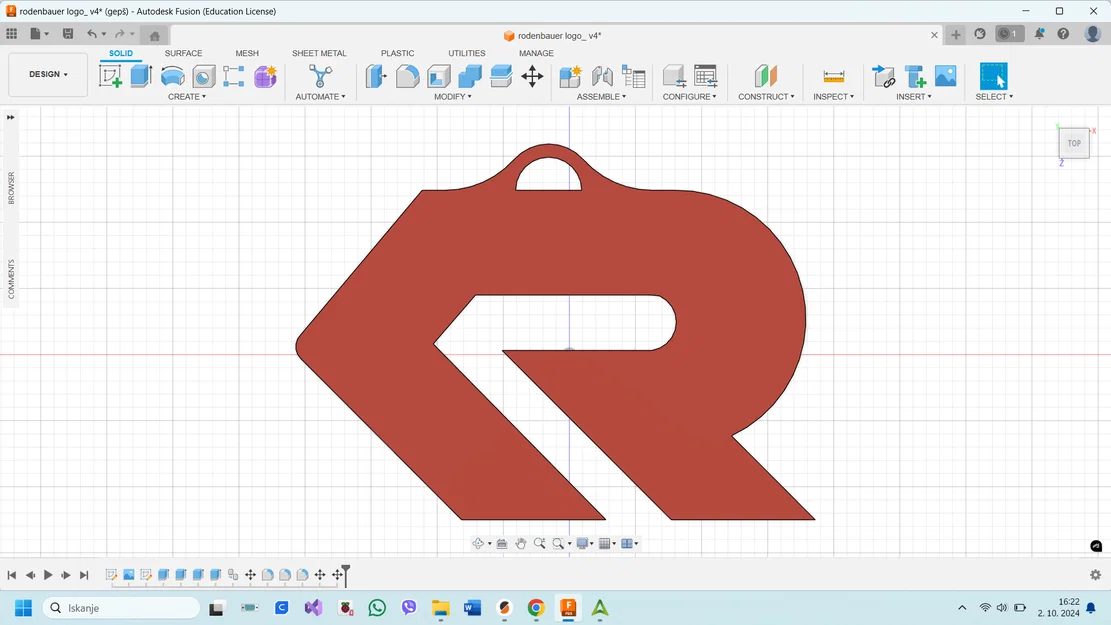The width and height of the screenshot is (1111, 625).
Task: Activate the Move/Copy tool in ribbon
Action: [532, 76]
